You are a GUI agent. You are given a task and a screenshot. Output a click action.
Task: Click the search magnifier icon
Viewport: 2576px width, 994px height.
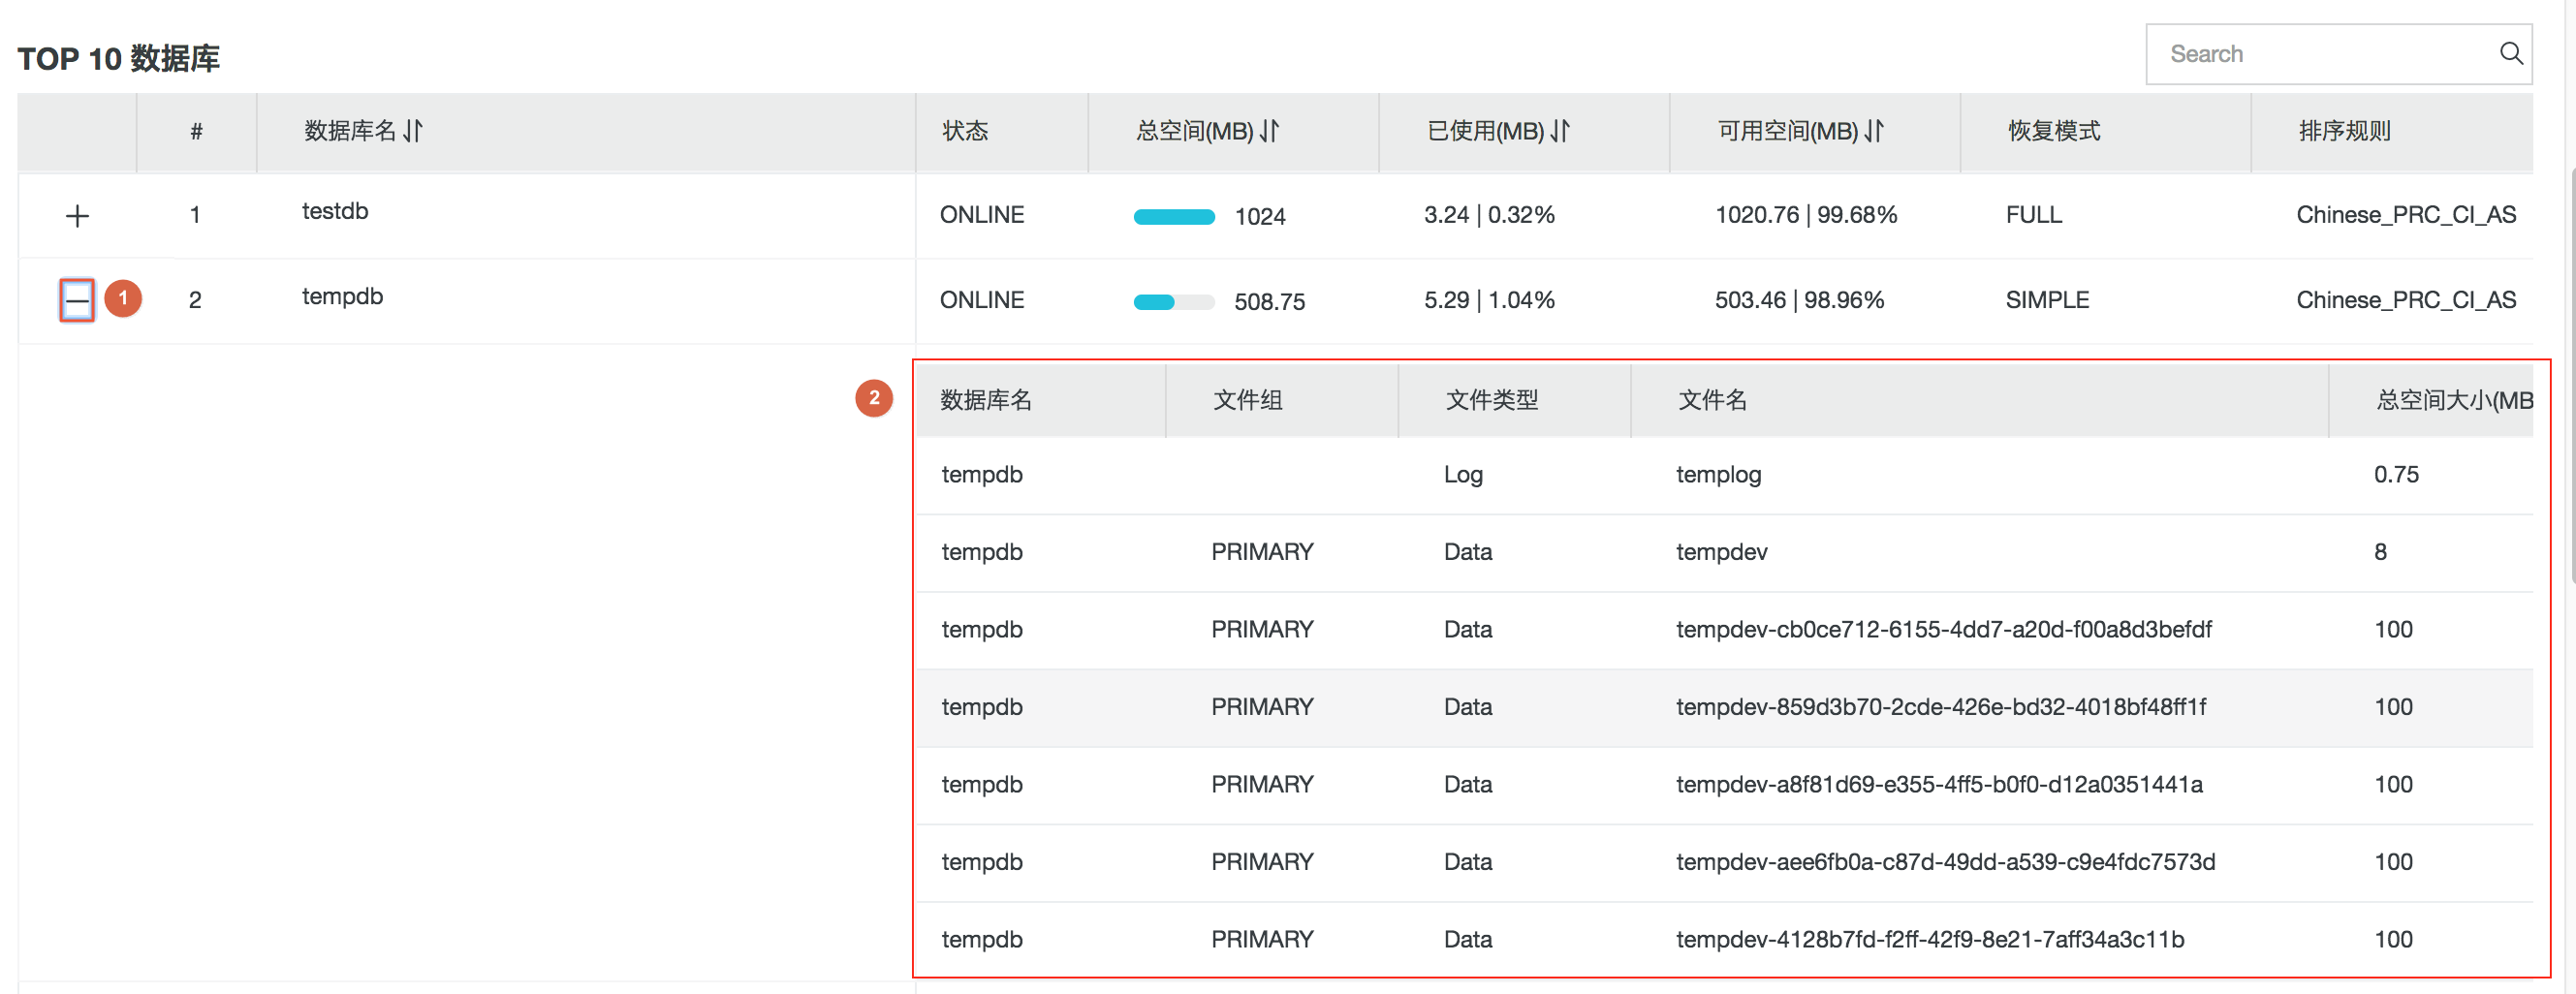pyautogui.click(x=2510, y=54)
